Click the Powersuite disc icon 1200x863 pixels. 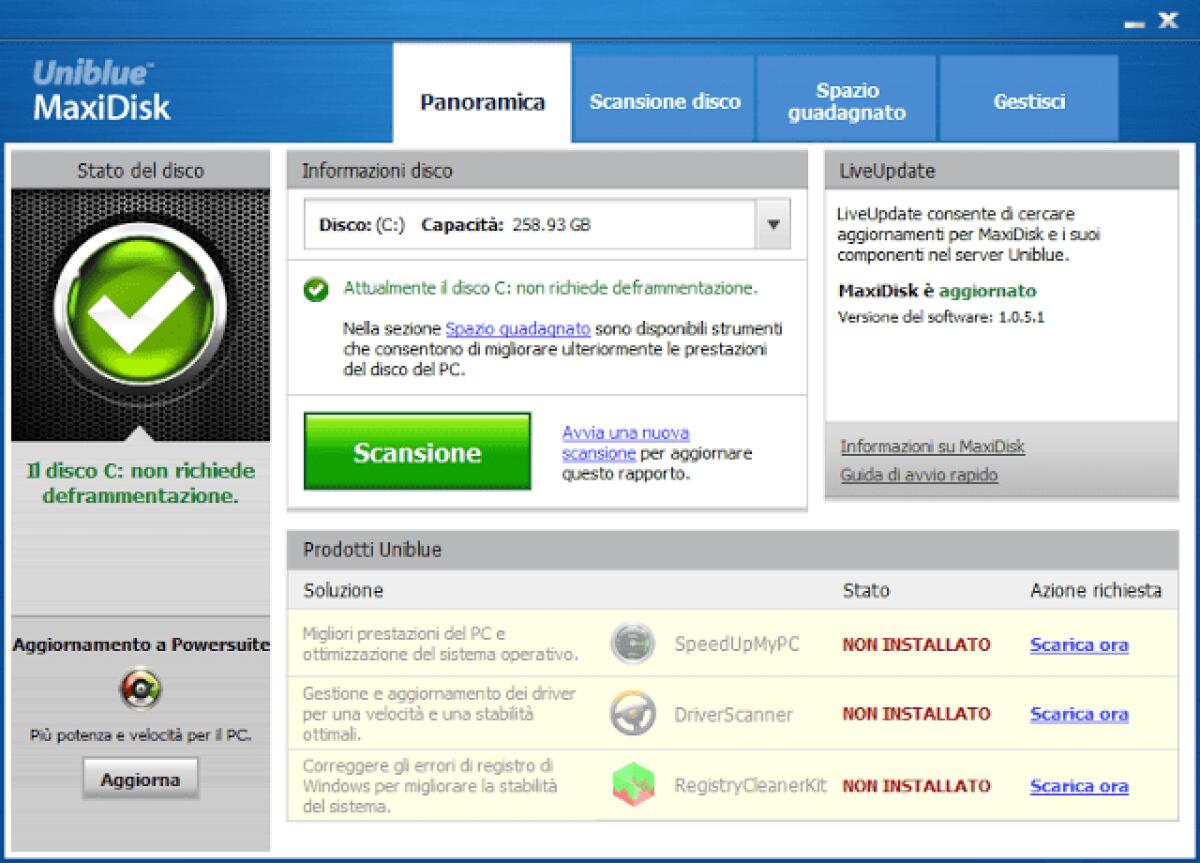coord(140,688)
